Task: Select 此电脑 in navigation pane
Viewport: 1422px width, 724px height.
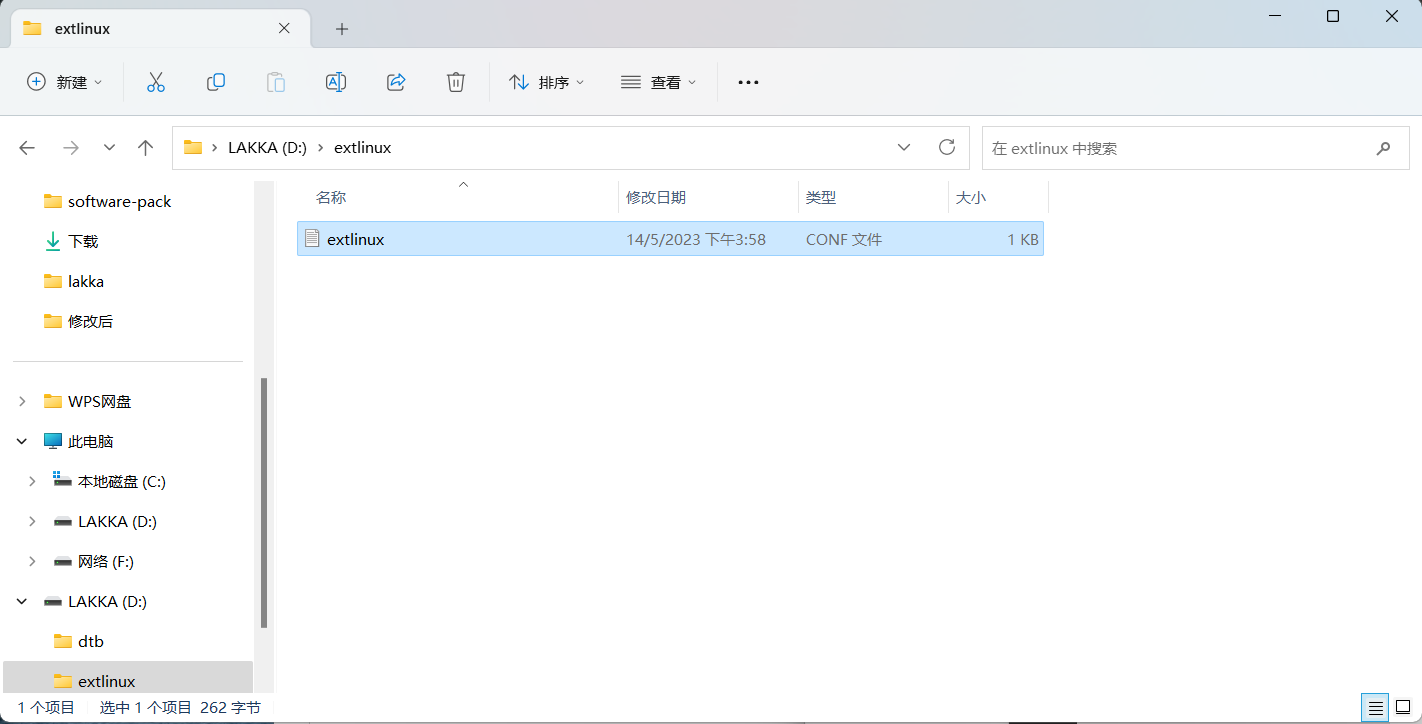Action: click(90, 441)
